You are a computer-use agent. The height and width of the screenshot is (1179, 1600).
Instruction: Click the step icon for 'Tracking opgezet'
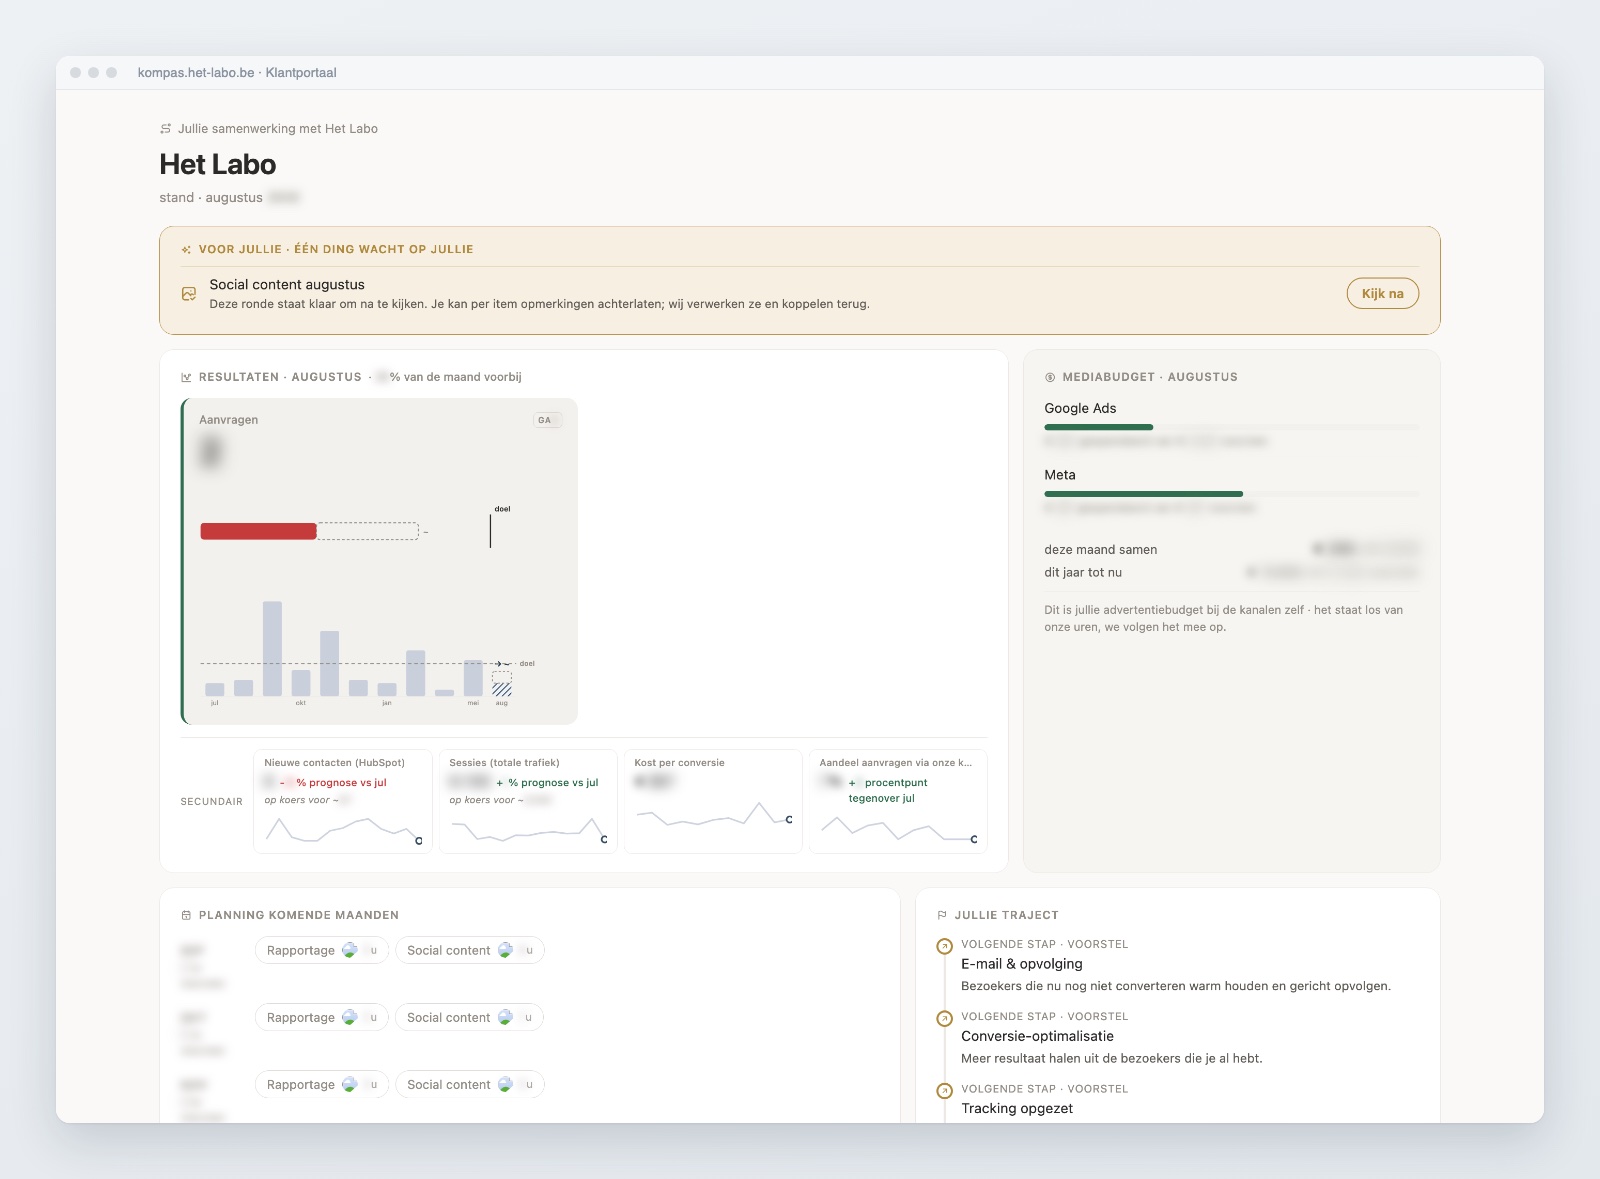click(944, 1091)
